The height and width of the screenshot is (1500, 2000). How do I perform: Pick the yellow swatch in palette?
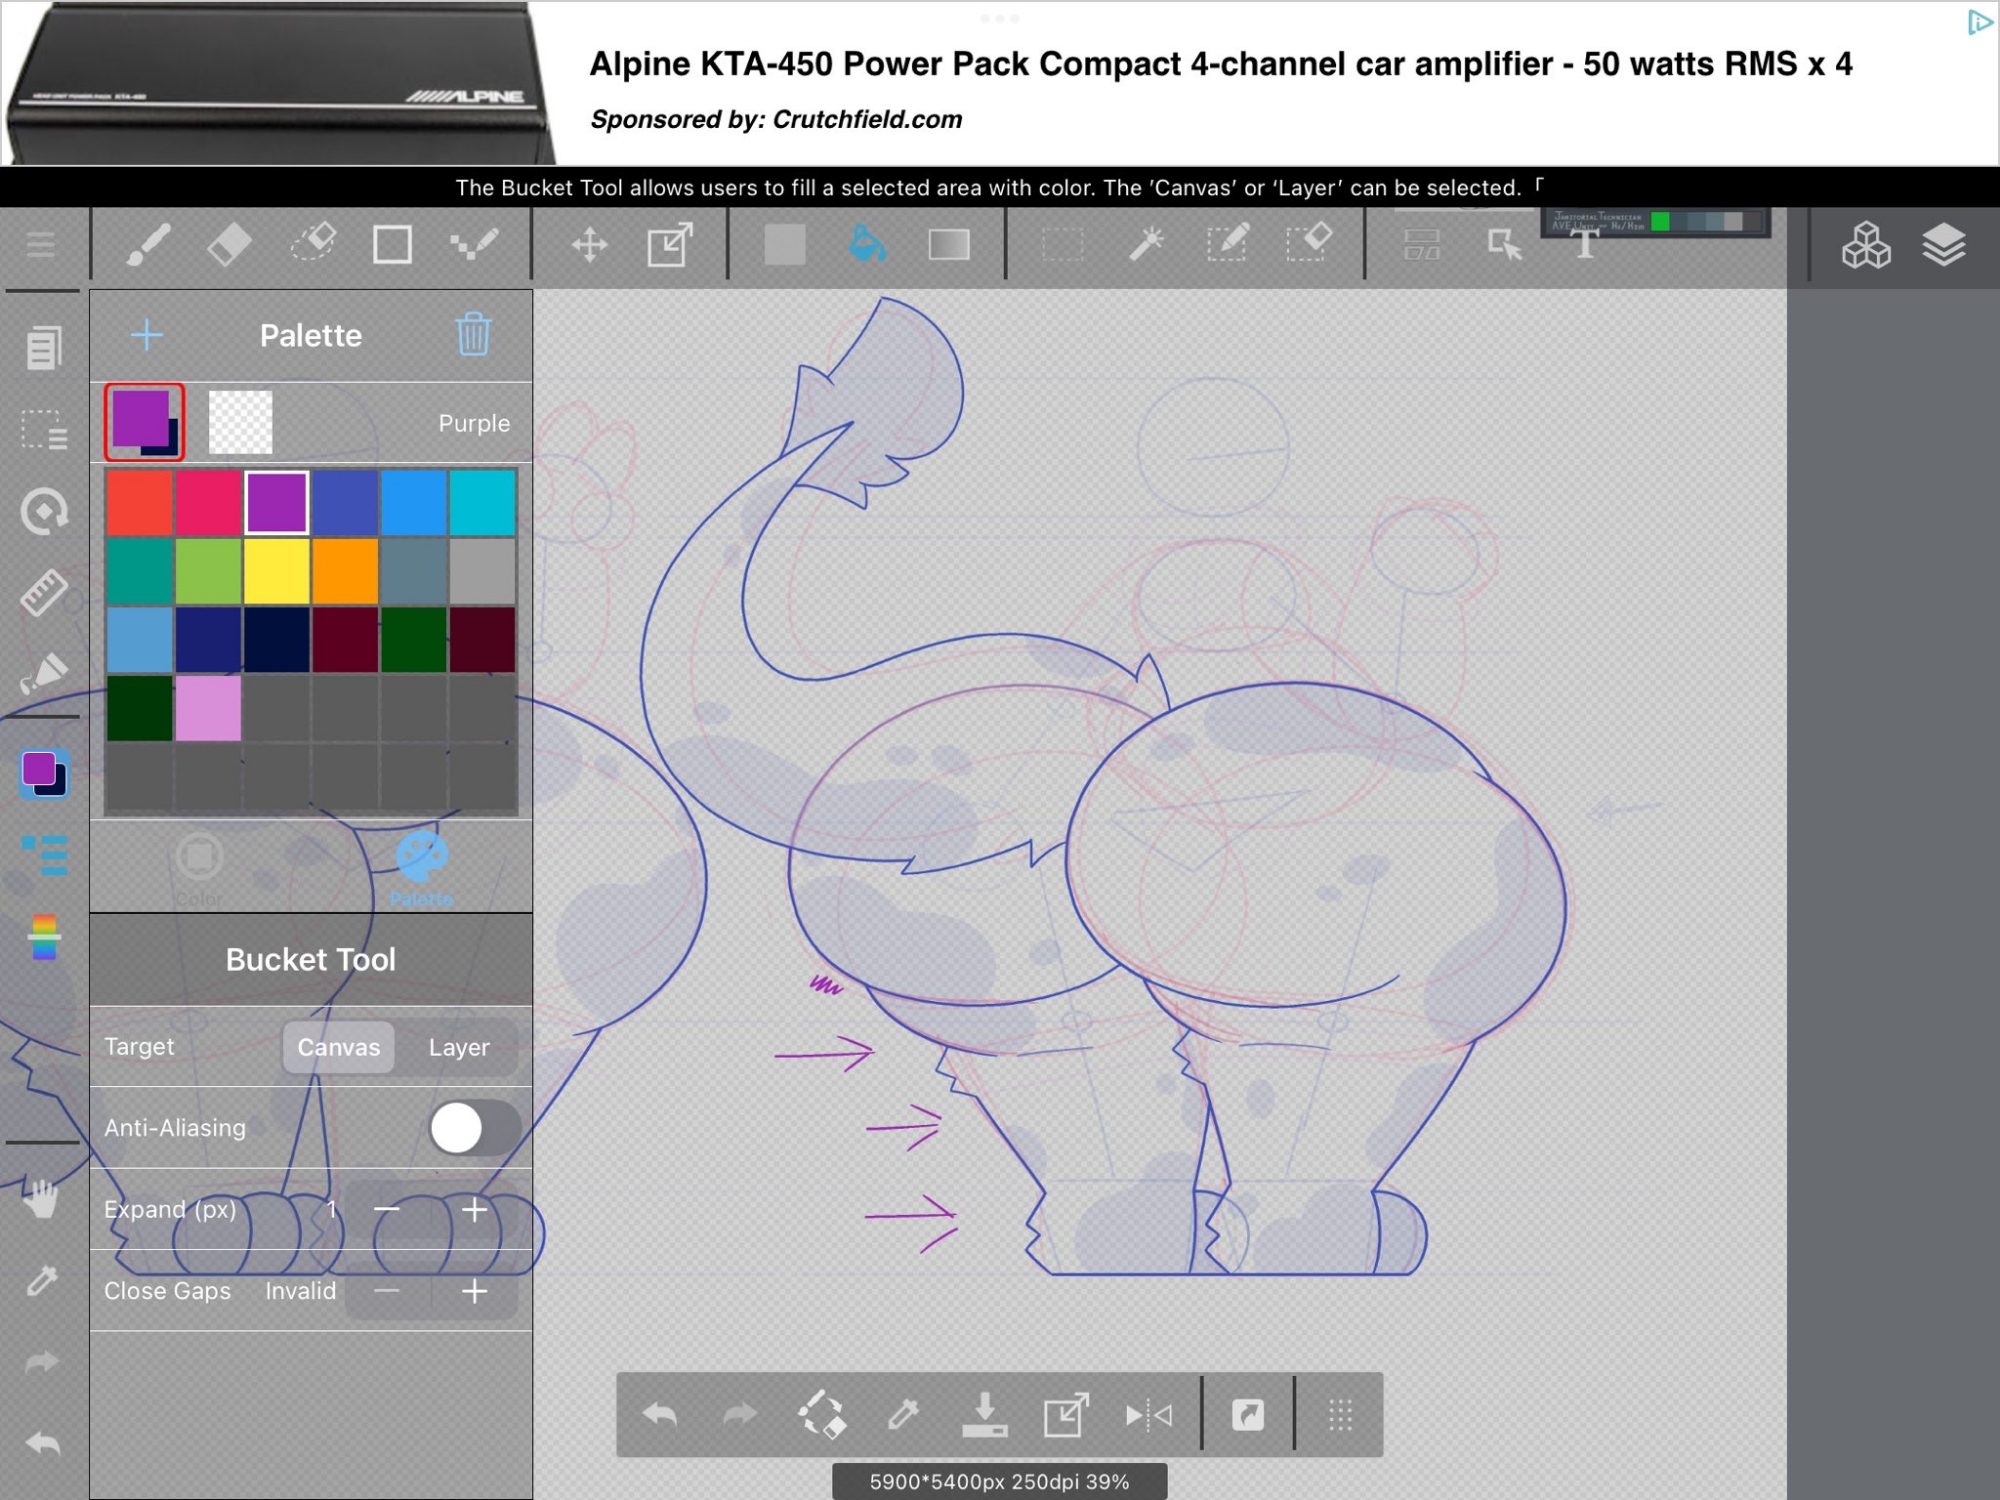[x=276, y=571]
